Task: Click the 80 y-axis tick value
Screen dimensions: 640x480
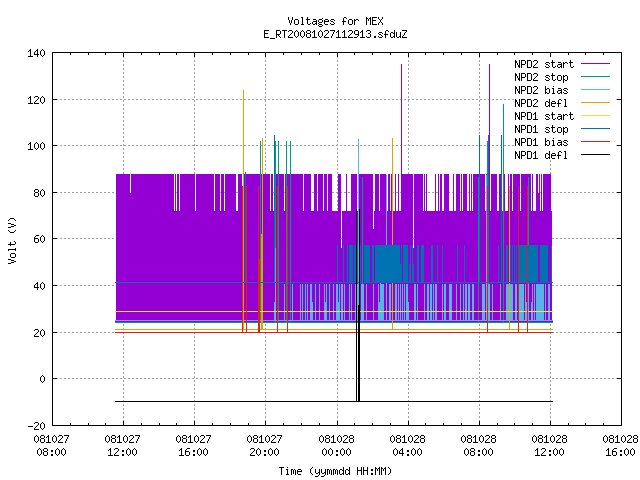Action: coord(40,193)
